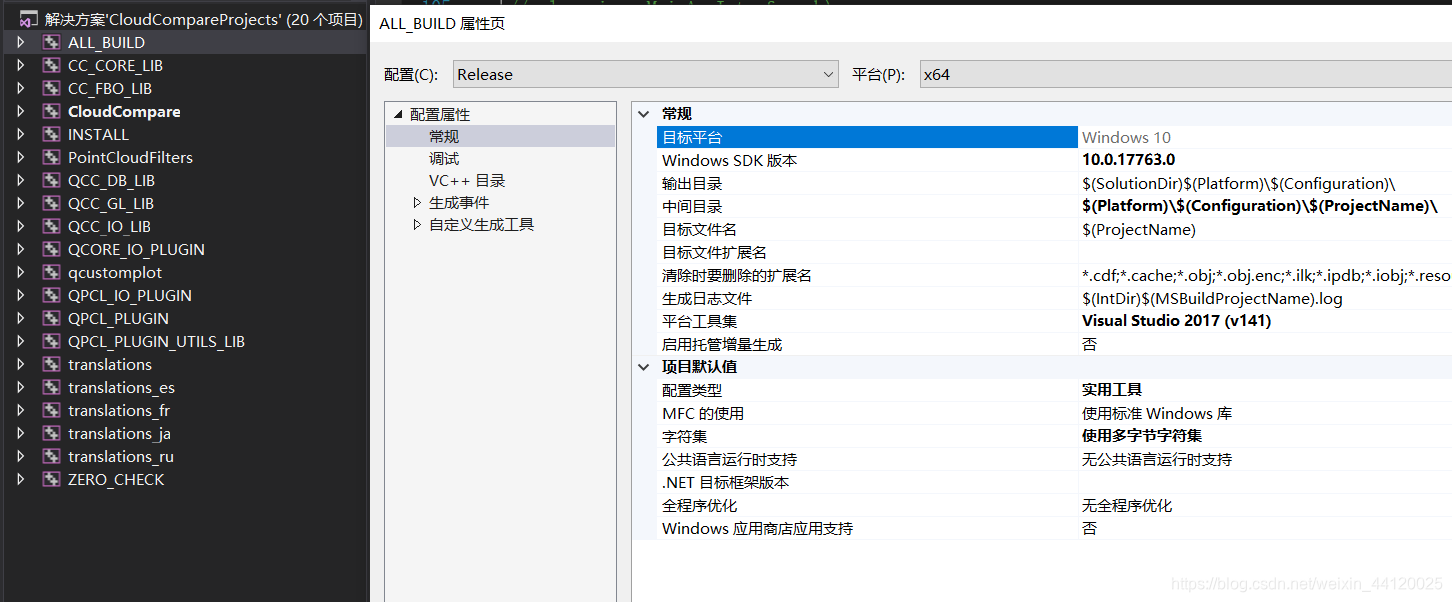Click the QPCL_PLUGIN project icon
The height and width of the screenshot is (602, 1452).
(x=51, y=318)
